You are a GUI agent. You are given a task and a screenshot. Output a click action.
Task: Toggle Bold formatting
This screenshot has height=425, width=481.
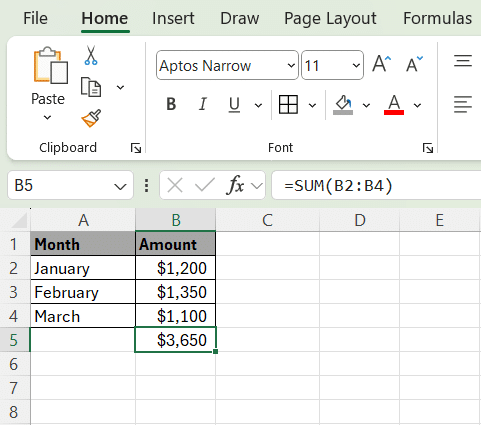(171, 105)
